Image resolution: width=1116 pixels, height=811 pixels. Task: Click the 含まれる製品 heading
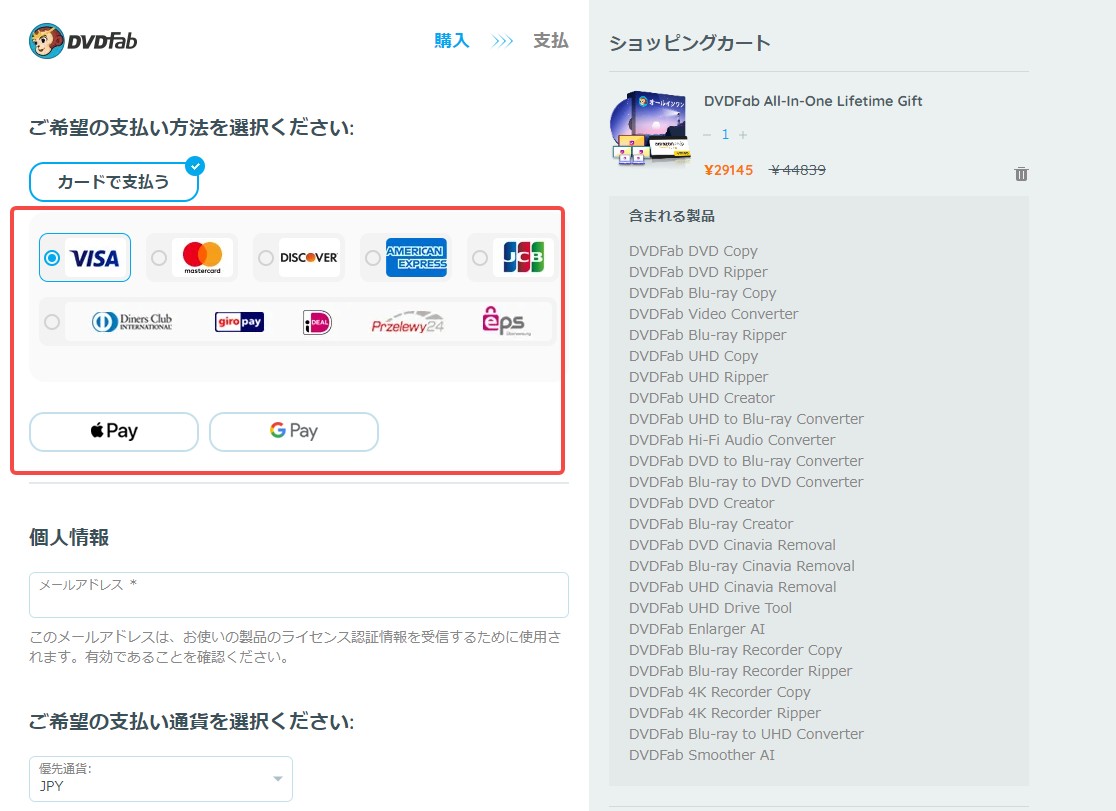[672, 216]
